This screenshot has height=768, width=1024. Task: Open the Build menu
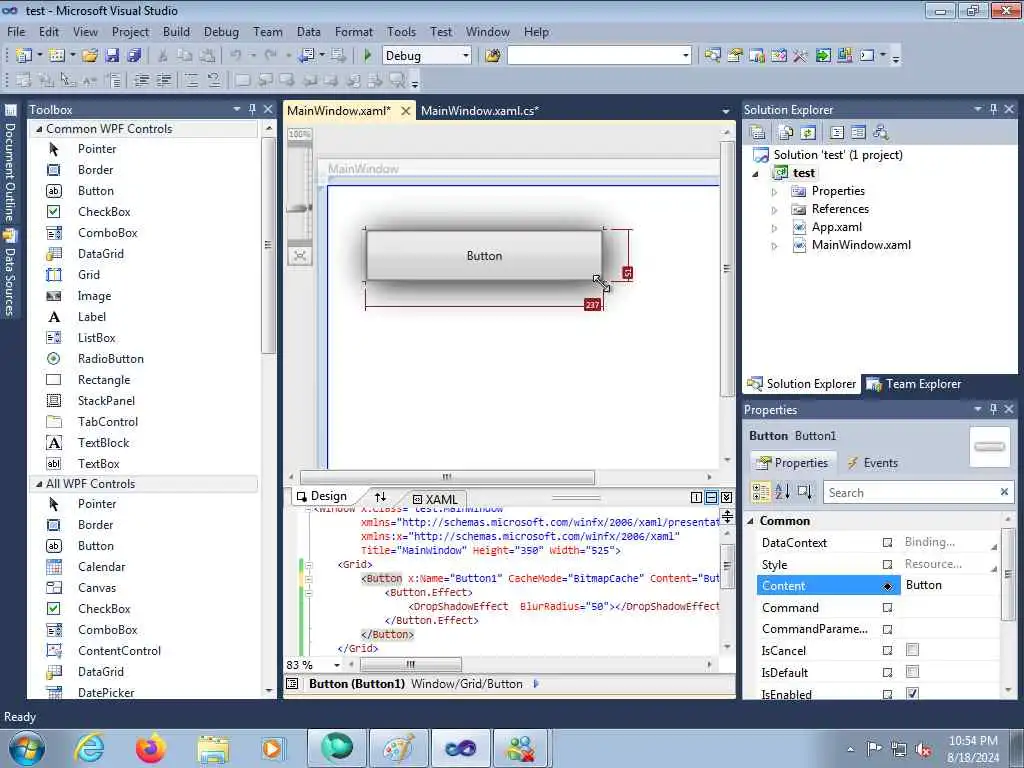176,32
